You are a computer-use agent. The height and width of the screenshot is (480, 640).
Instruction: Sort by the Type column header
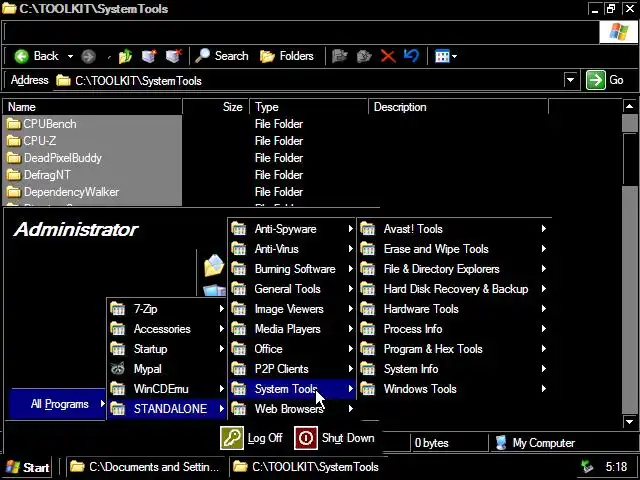tap(309, 107)
